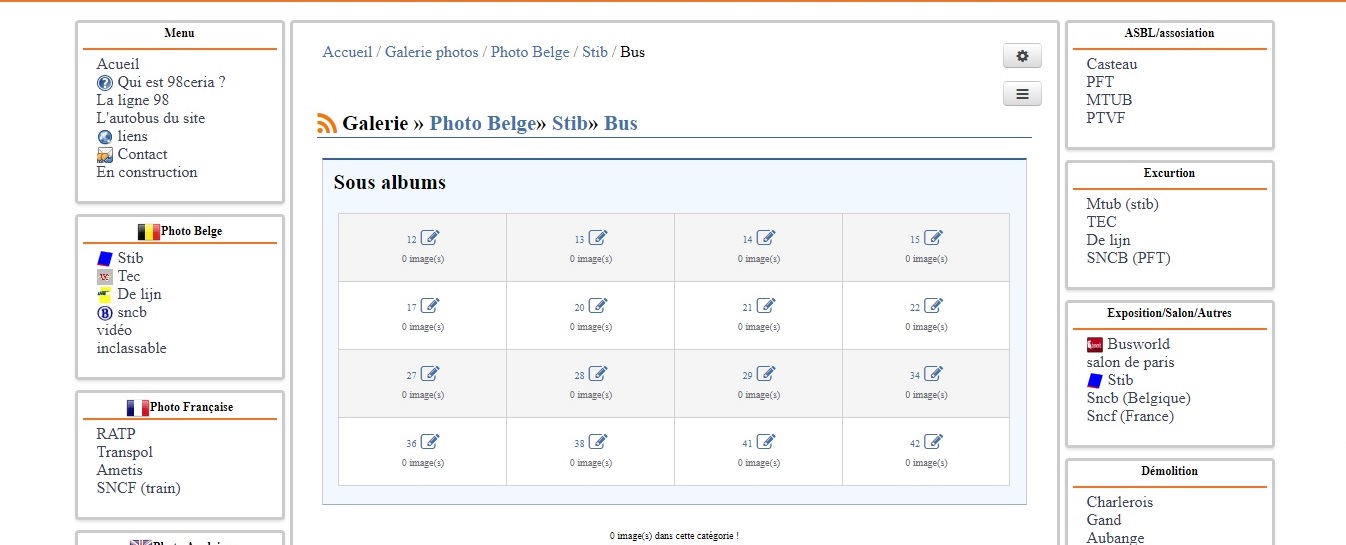Open the hamburger list menu button
The image size is (1346, 545).
coord(1022,94)
